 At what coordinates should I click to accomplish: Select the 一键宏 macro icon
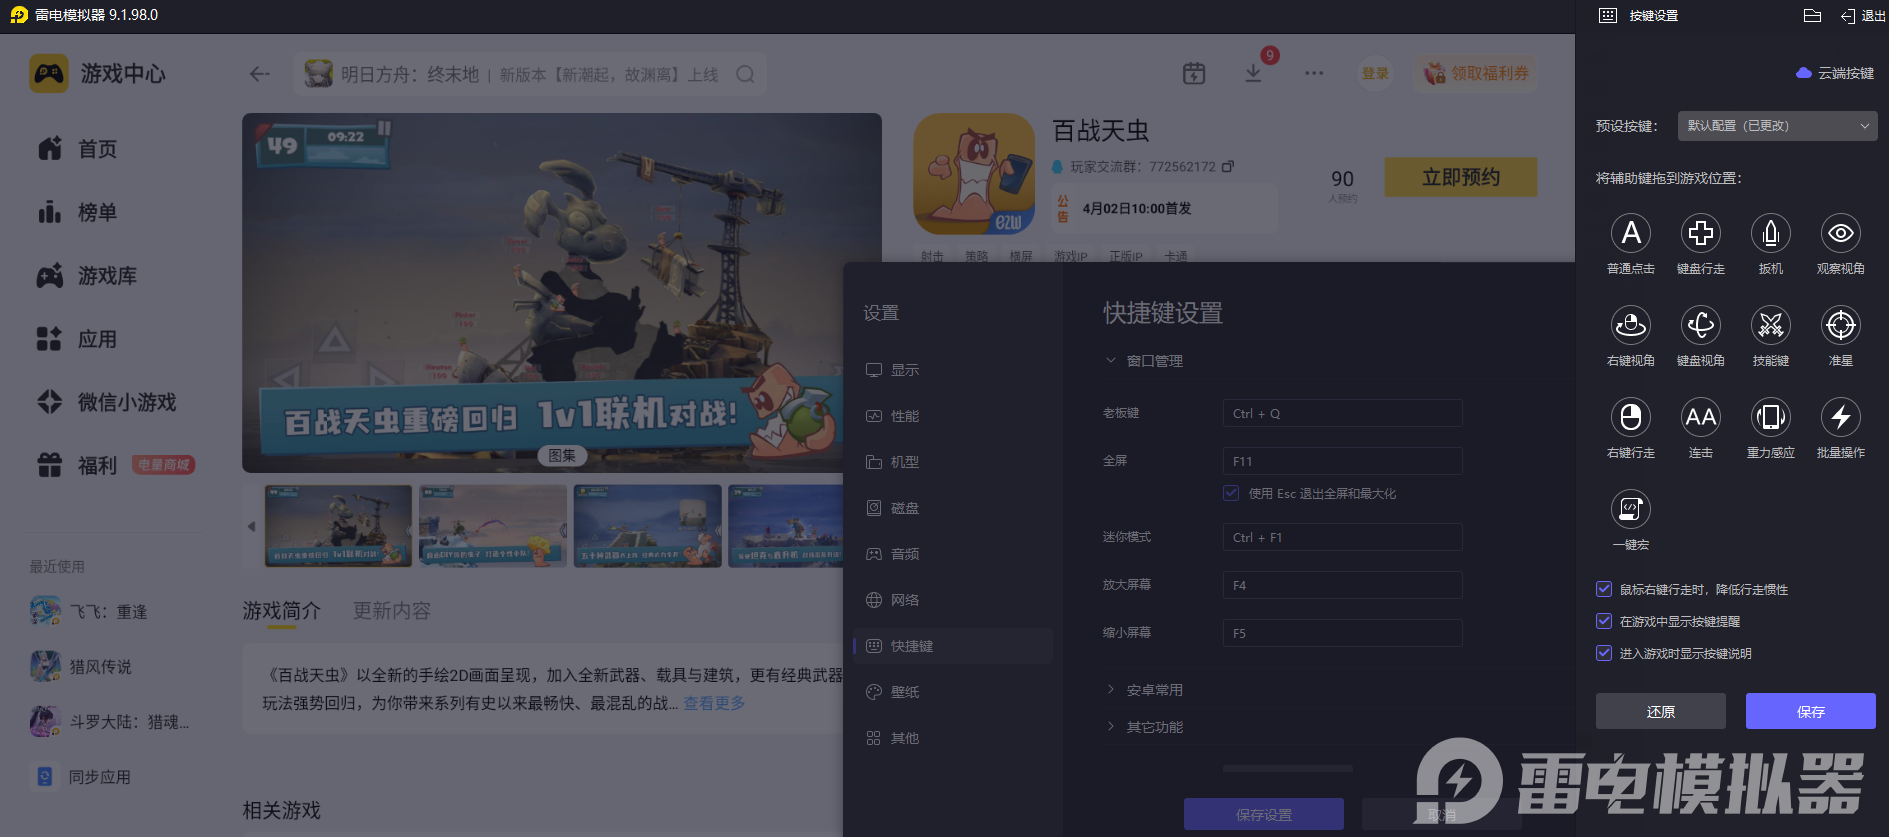[x=1631, y=509]
